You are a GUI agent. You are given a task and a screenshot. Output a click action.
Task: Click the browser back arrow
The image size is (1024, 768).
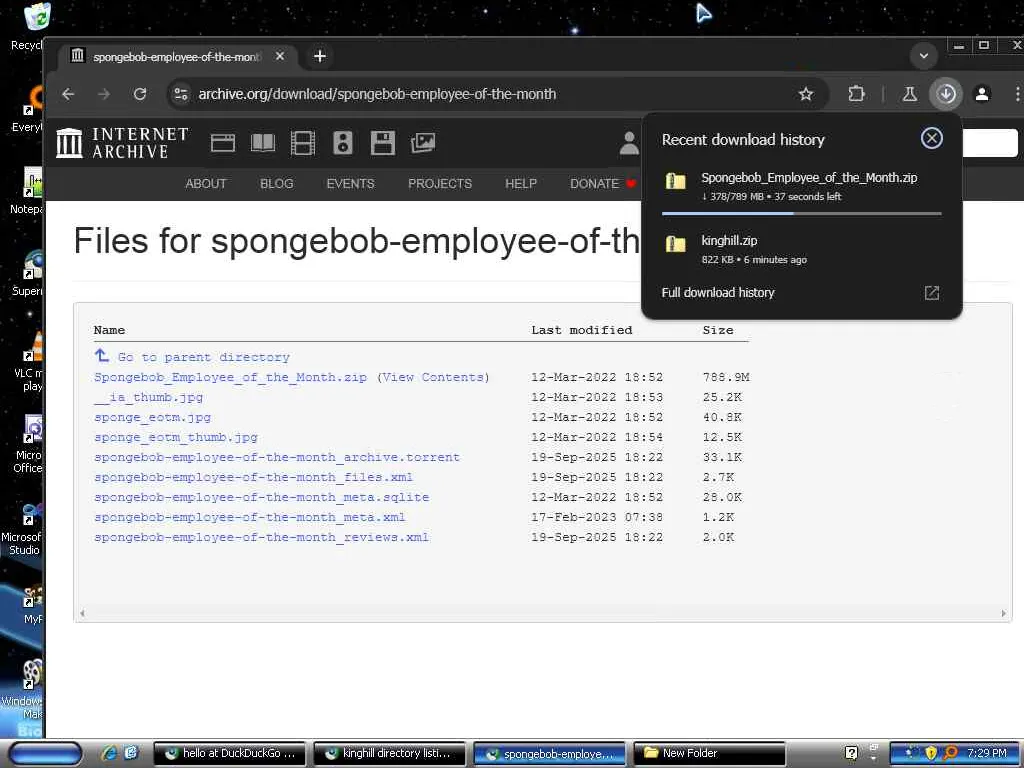pos(68,94)
